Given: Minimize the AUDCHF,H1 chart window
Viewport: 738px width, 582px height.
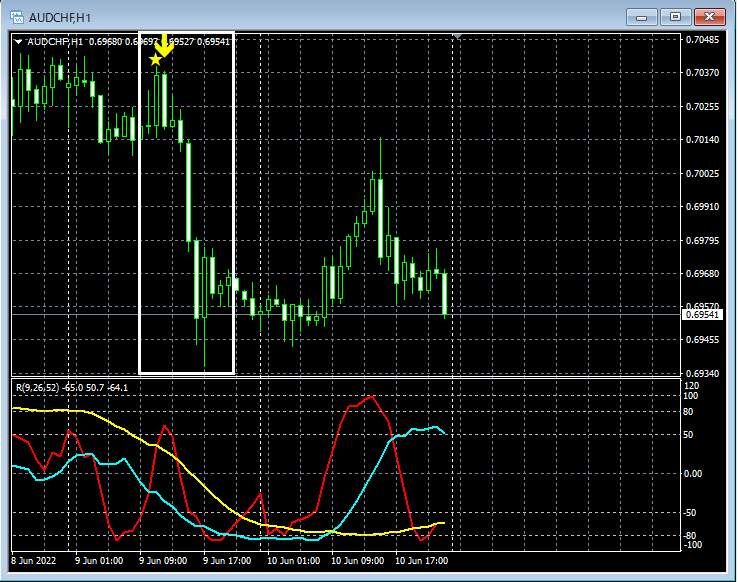Looking at the screenshot, I should pyautogui.click(x=642, y=17).
